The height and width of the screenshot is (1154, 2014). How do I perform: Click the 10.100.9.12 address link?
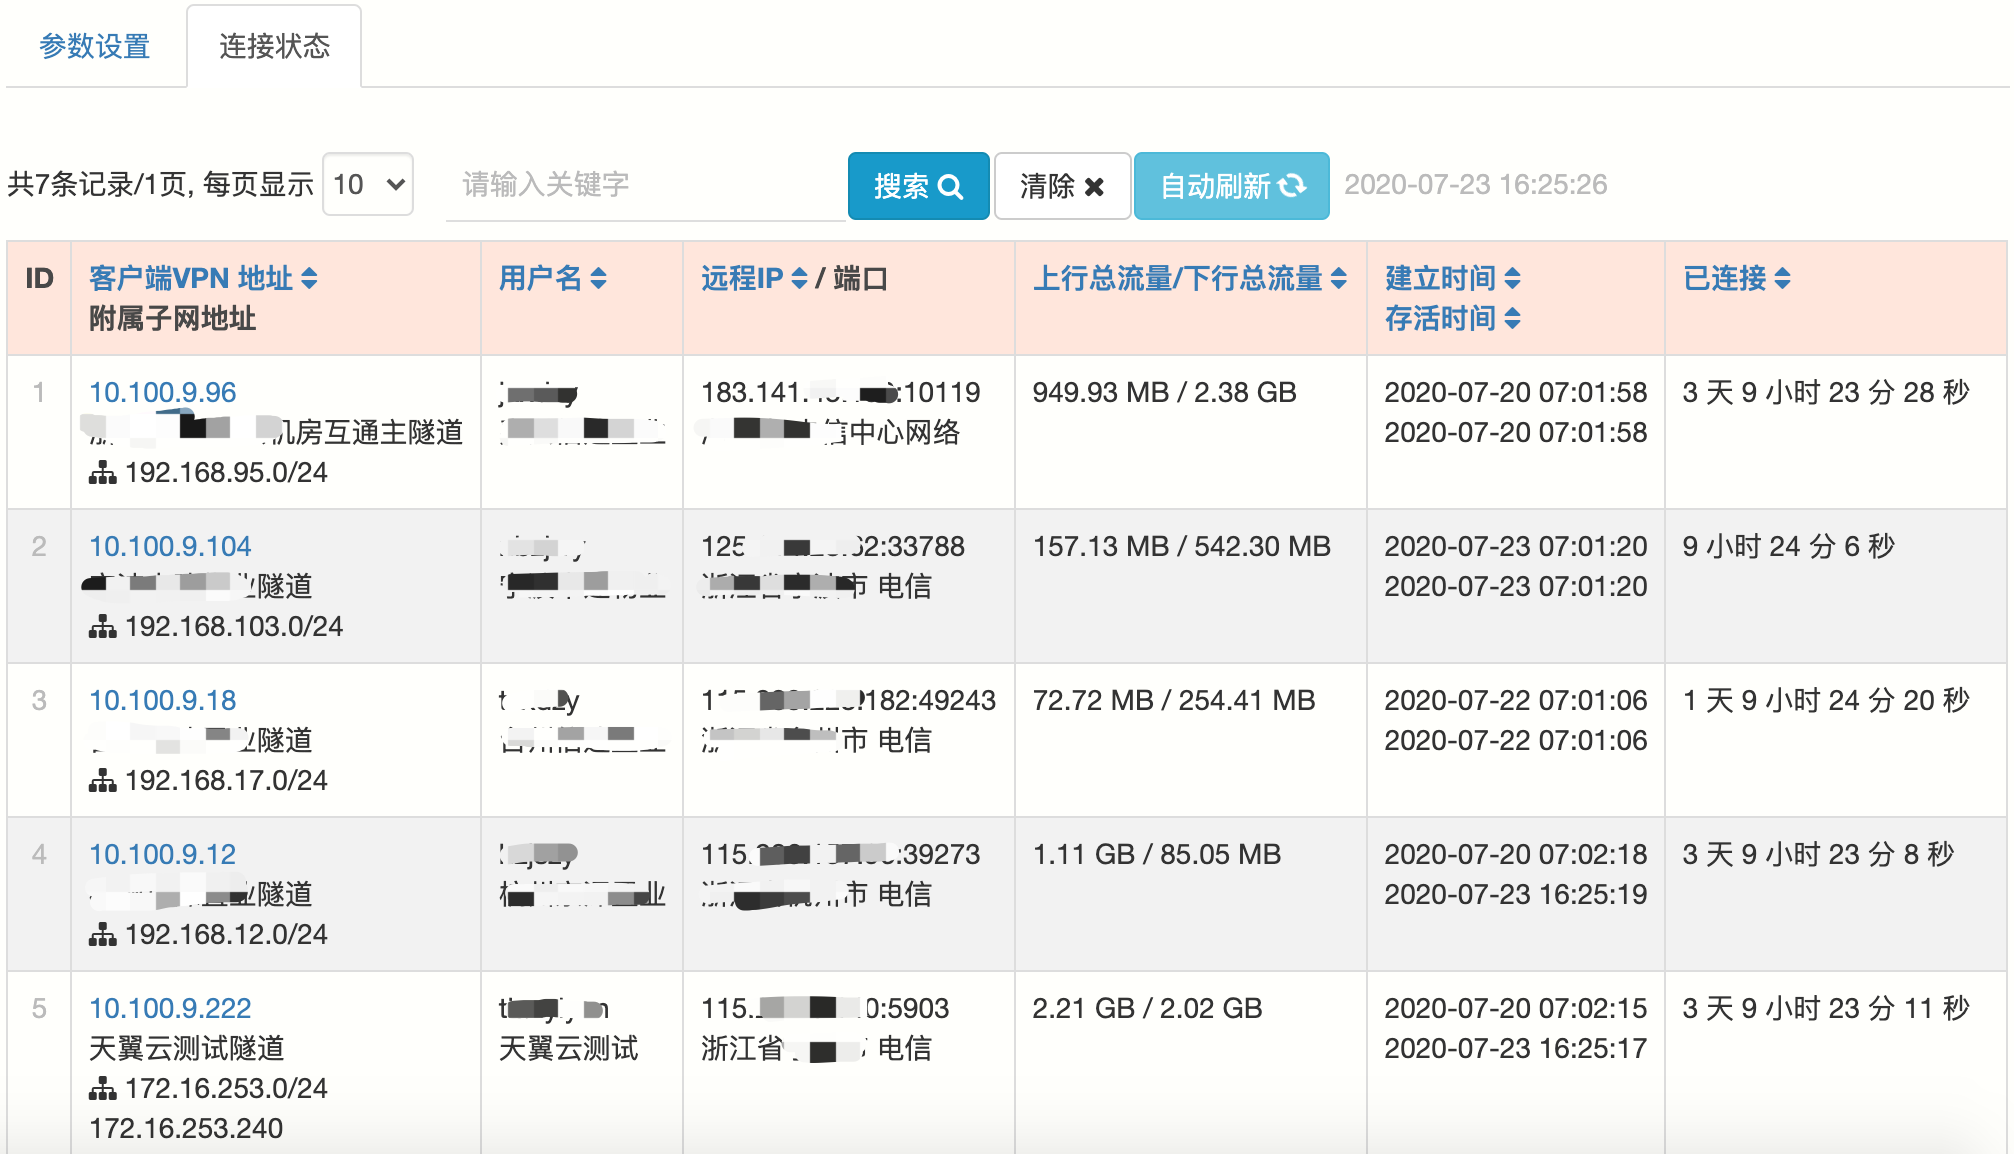(x=163, y=855)
